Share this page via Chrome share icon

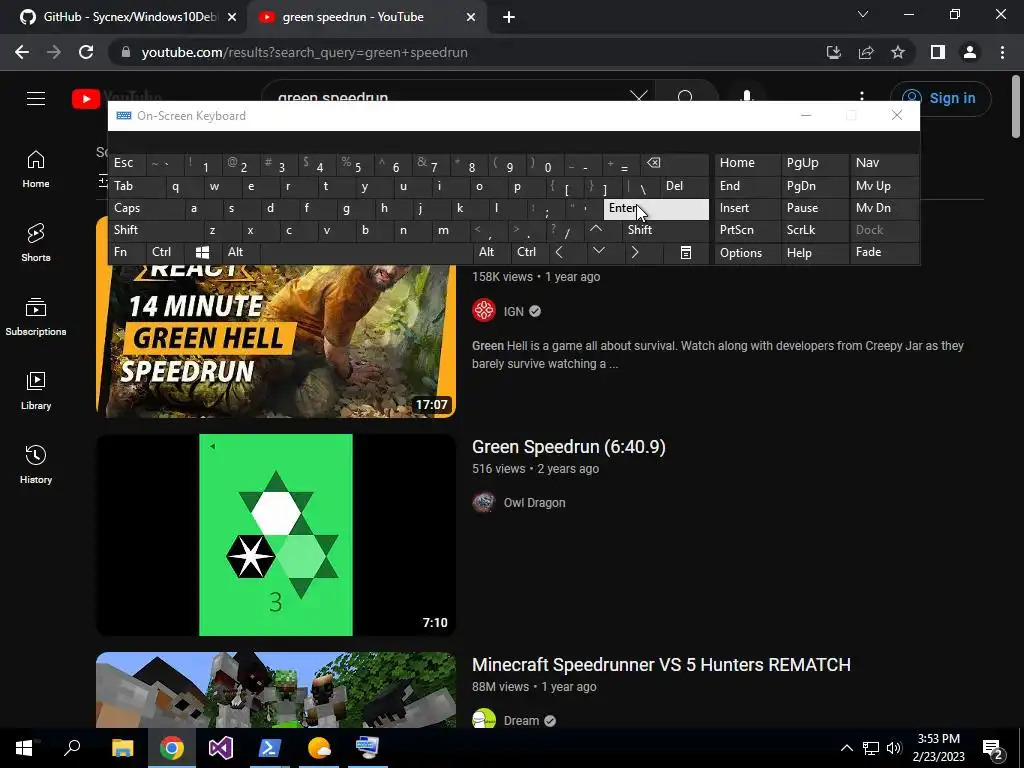click(866, 52)
